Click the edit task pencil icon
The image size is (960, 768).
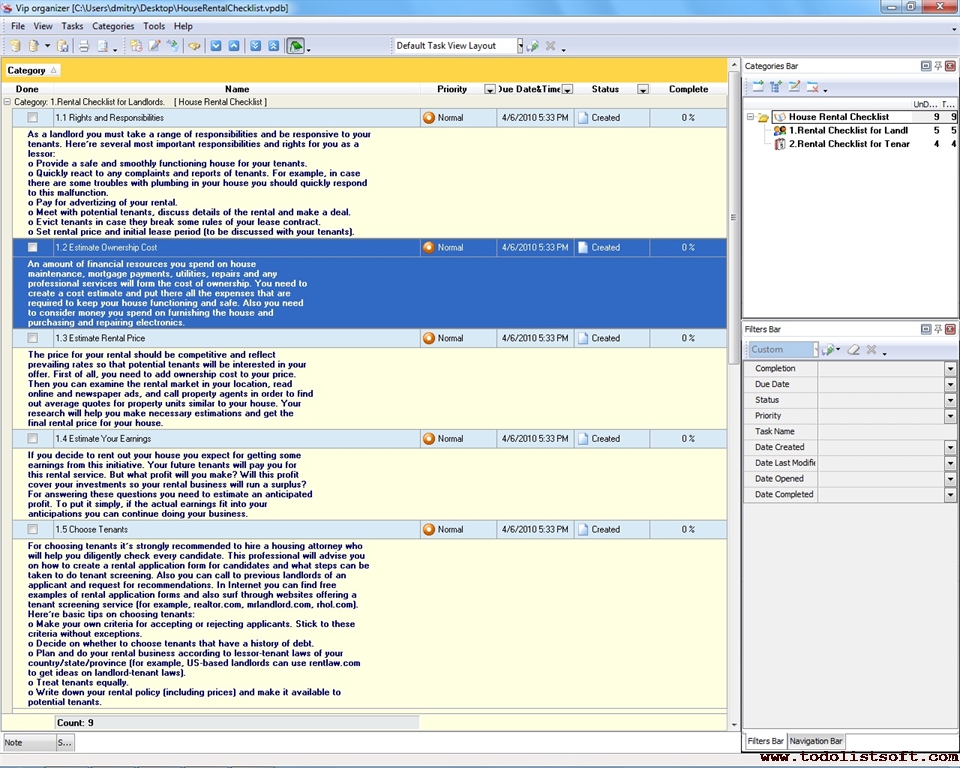tap(154, 46)
